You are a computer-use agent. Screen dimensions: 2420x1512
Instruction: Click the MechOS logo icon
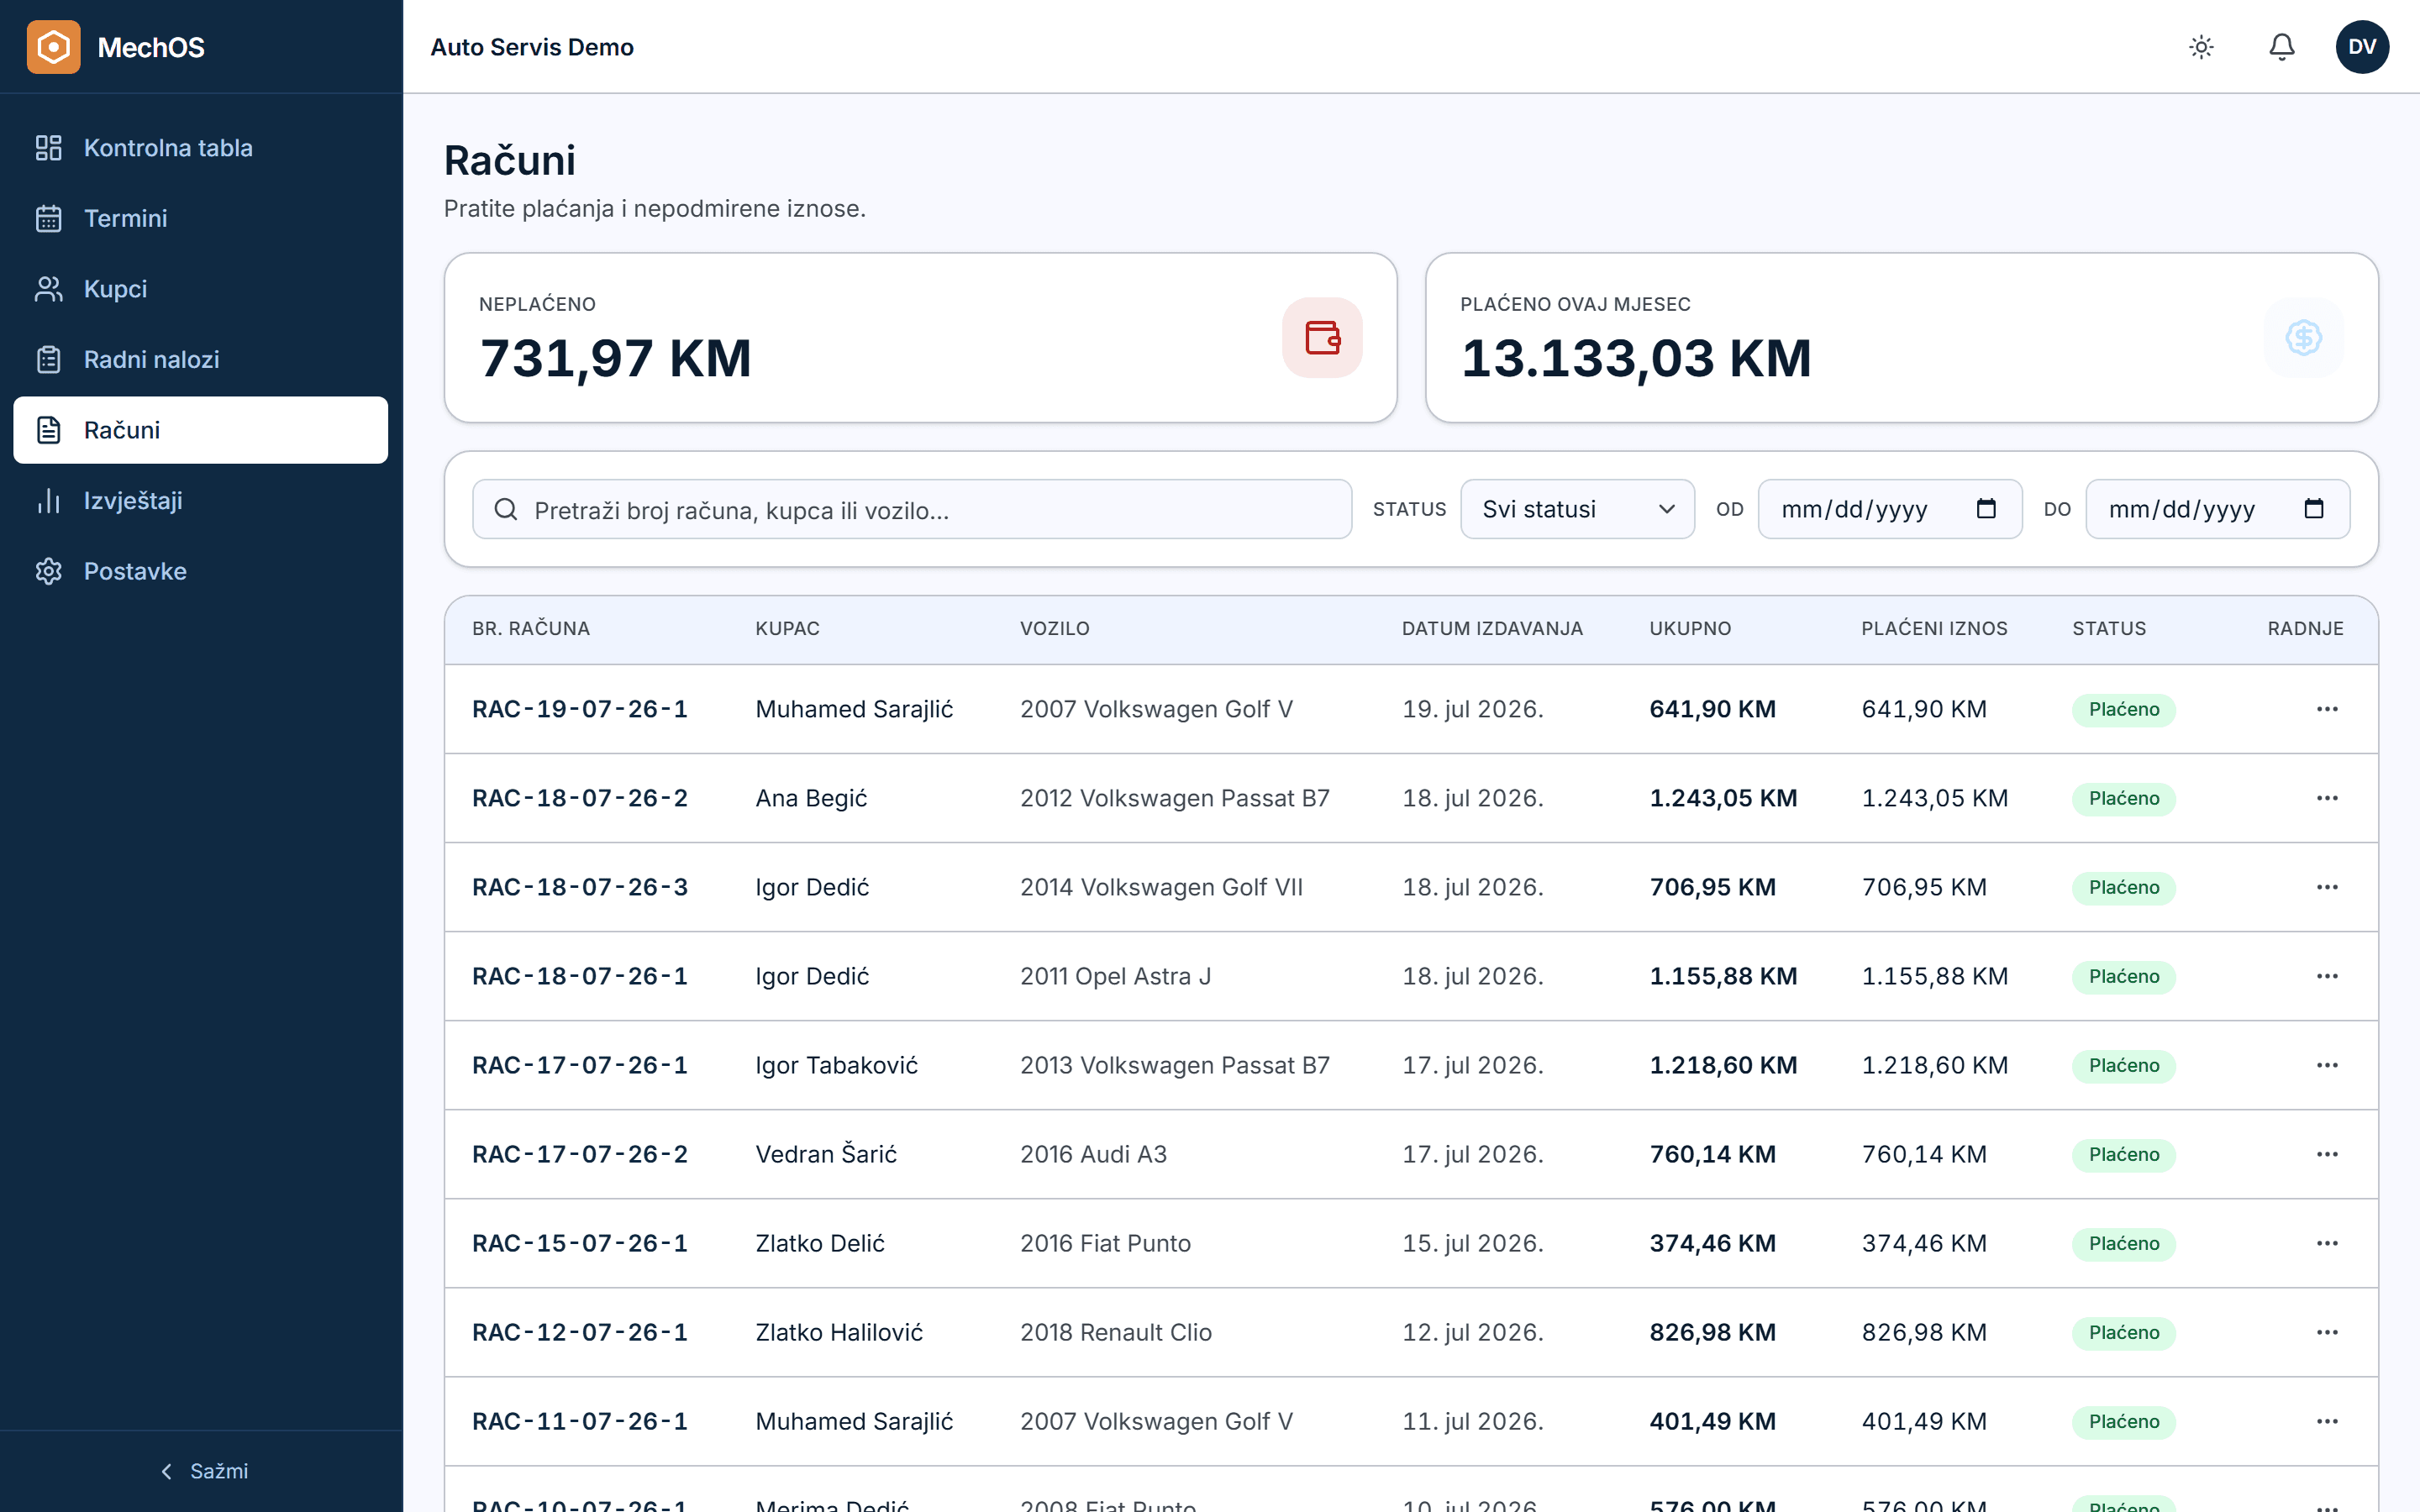coord(54,47)
